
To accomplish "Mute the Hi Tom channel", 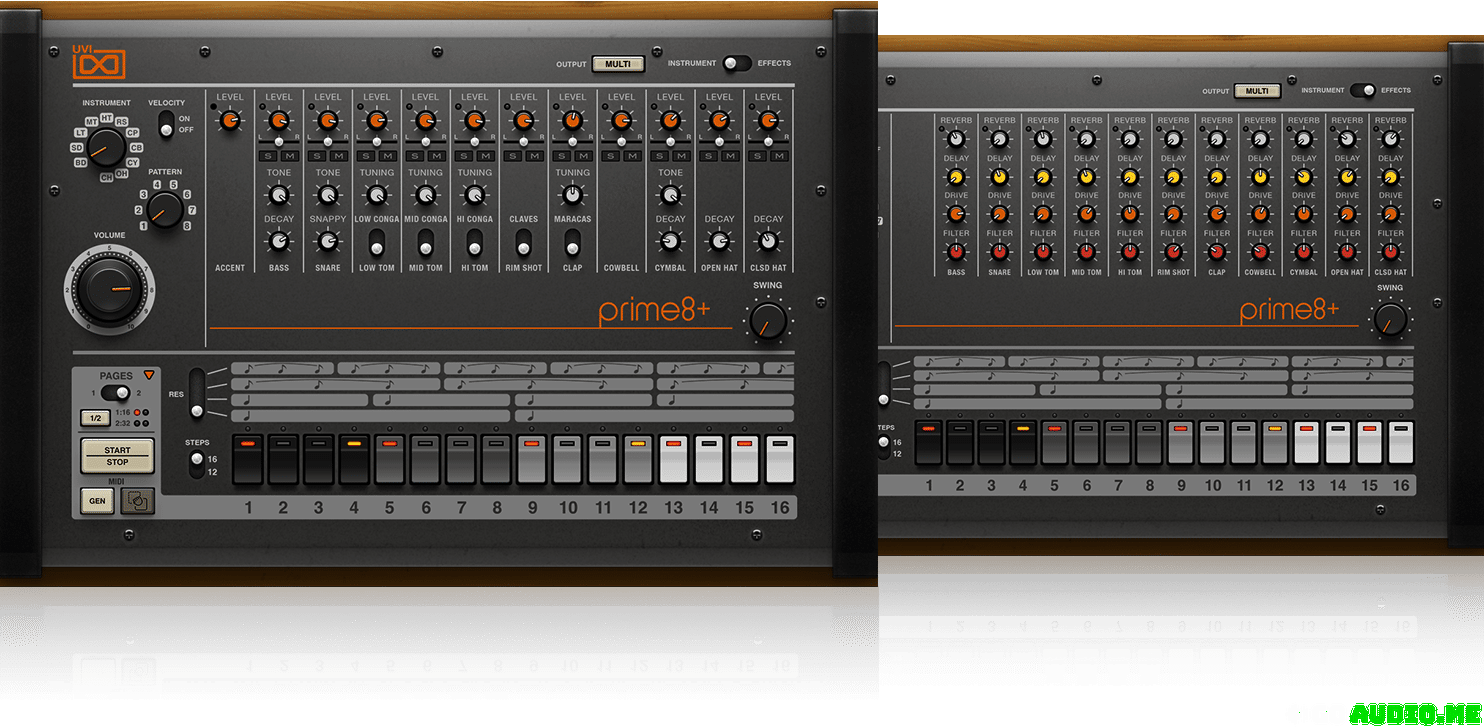I will point(484,156).
